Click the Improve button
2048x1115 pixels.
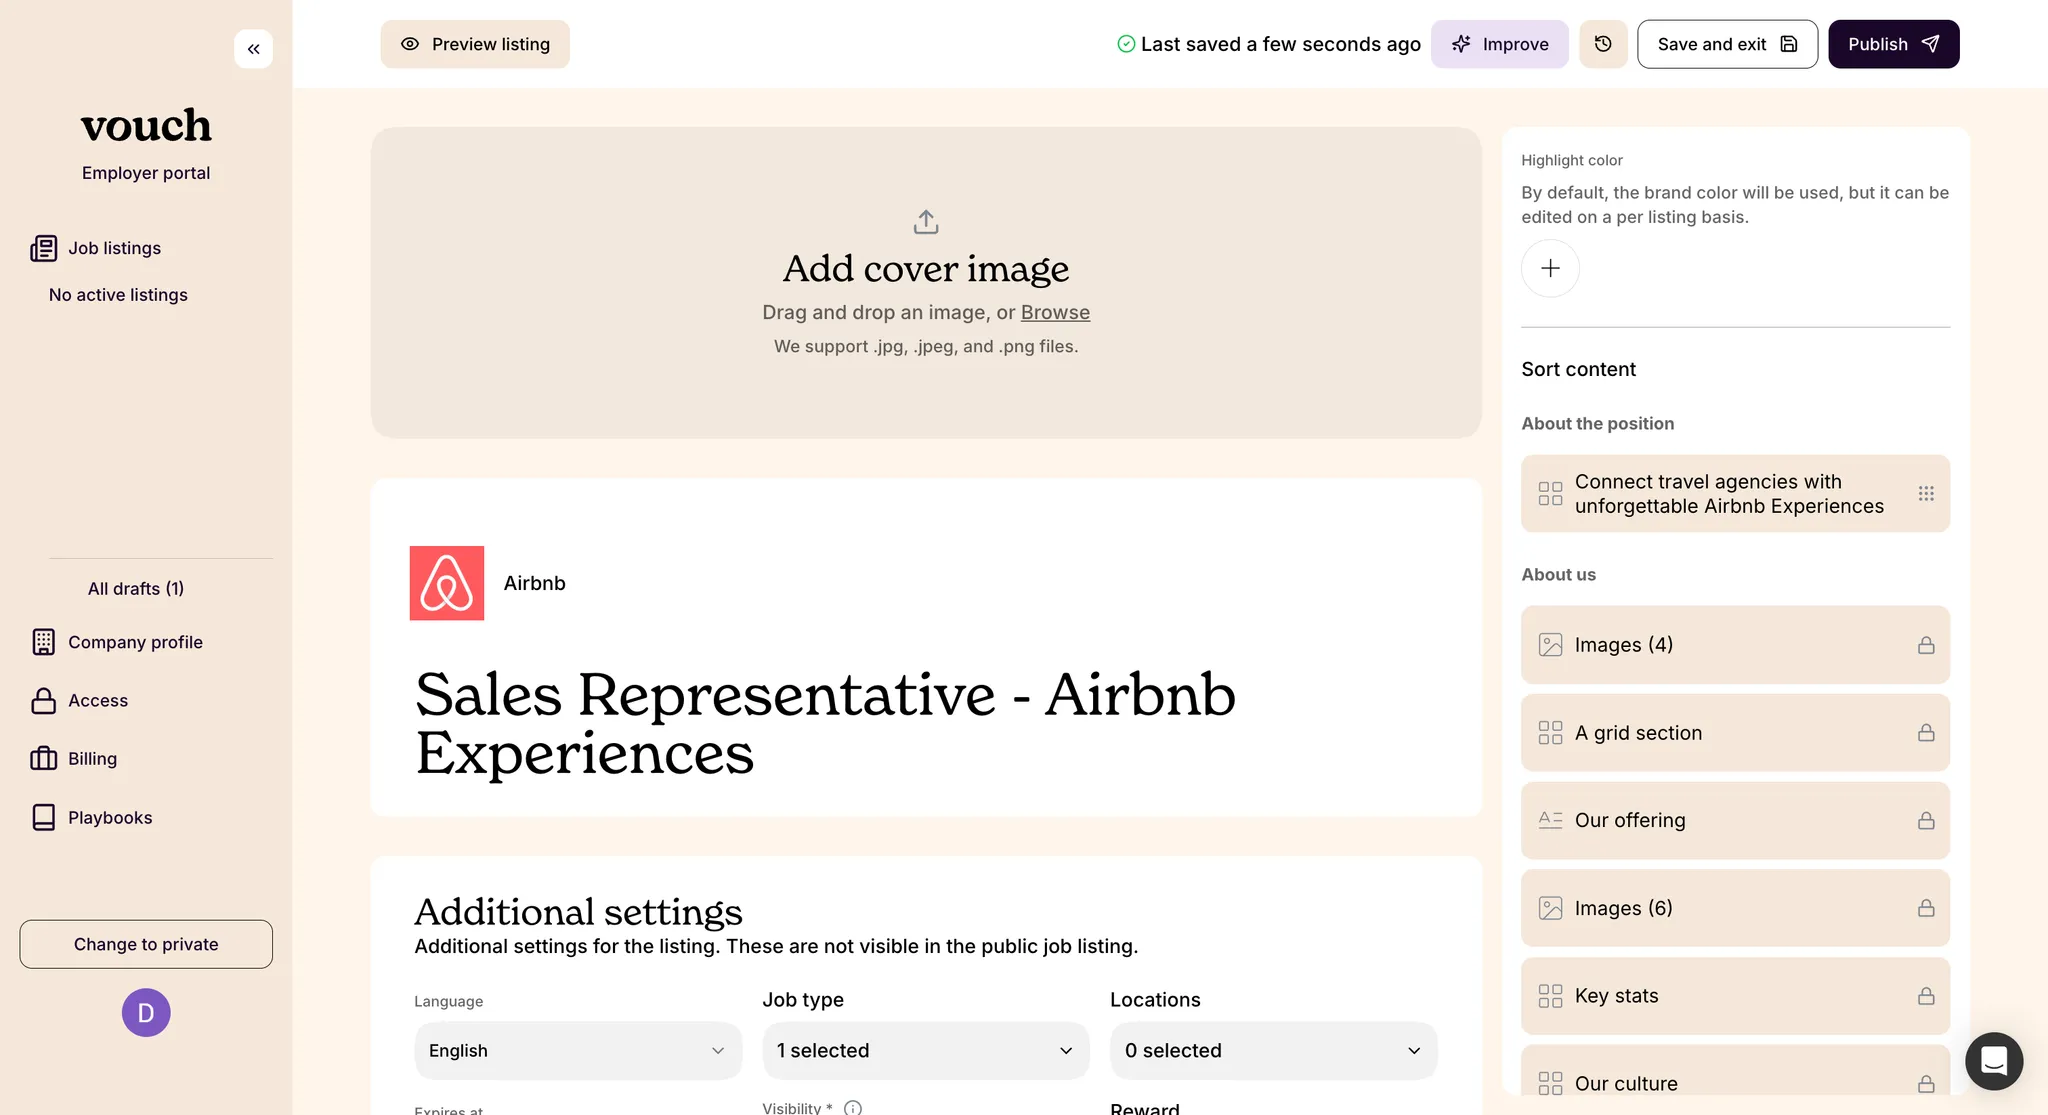(x=1500, y=44)
